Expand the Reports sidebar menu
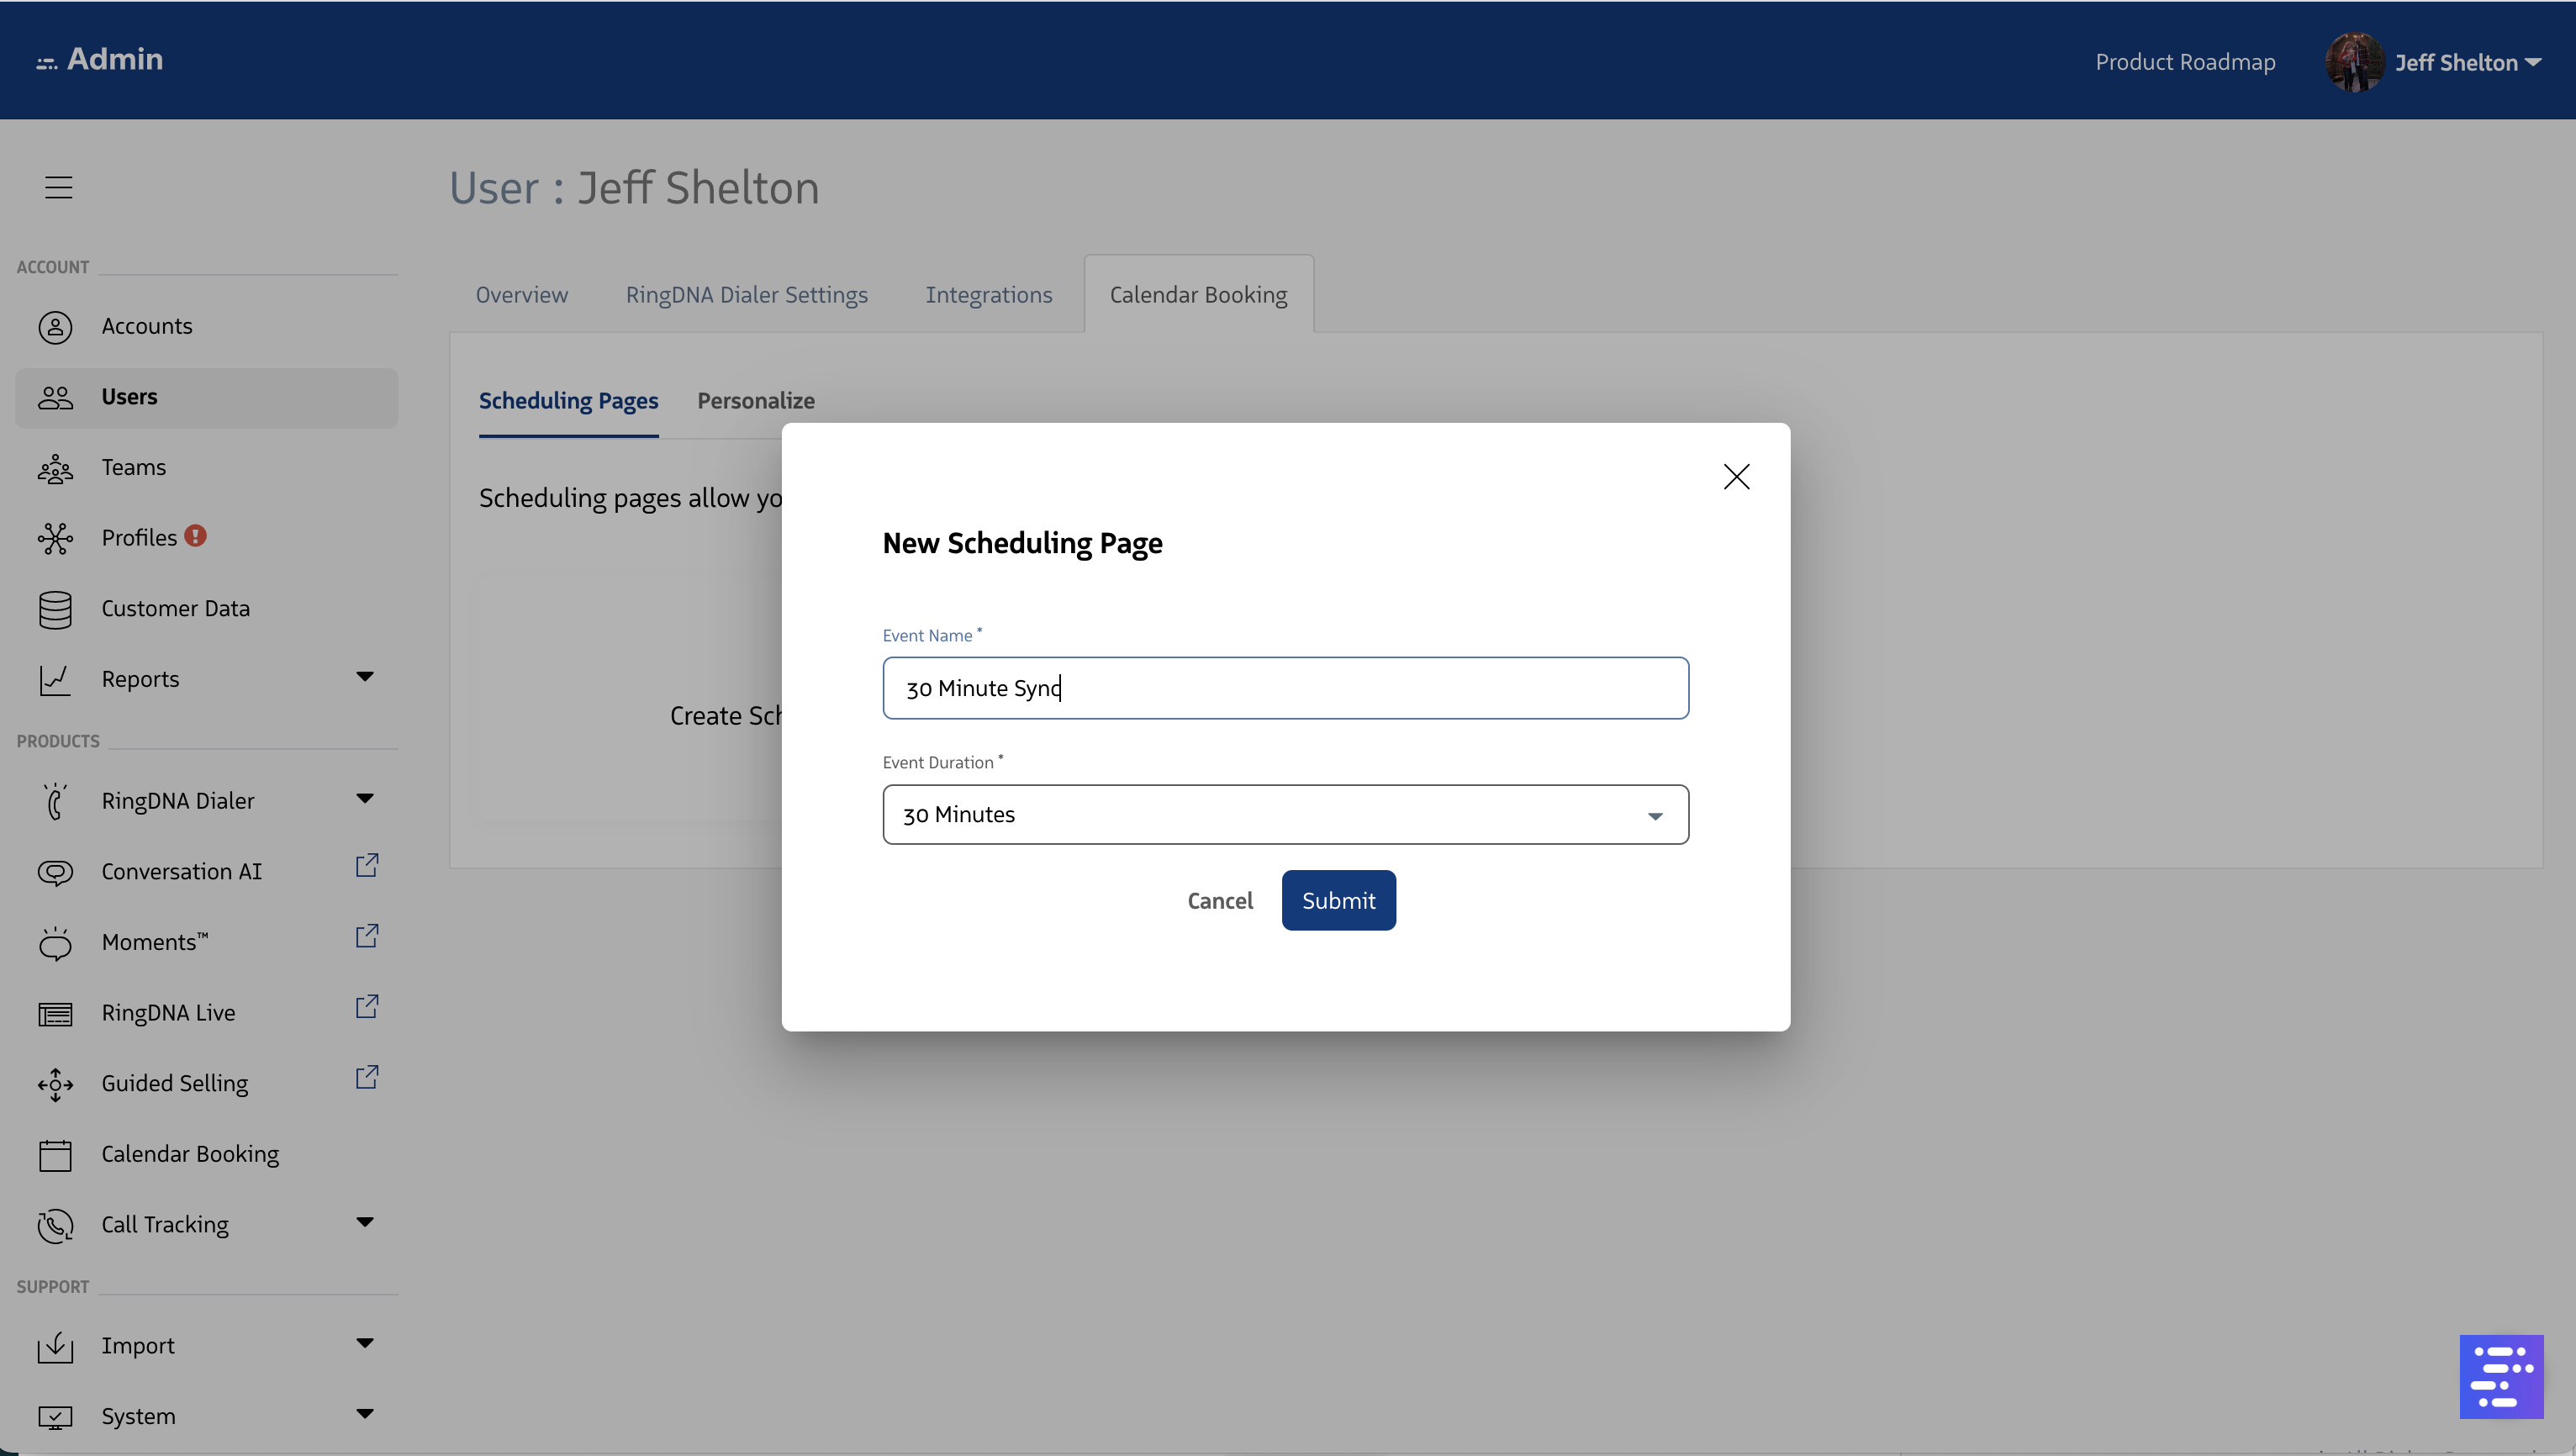This screenshot has height=1456, width=2576. [x=365, y=678]
